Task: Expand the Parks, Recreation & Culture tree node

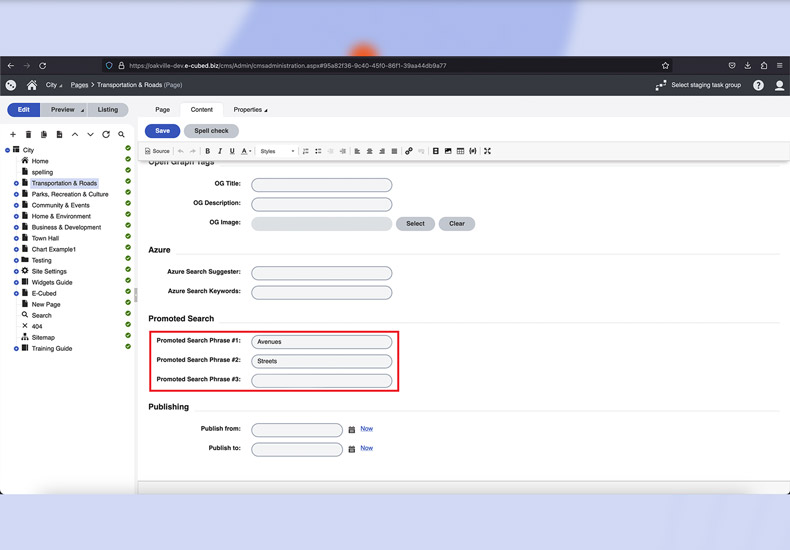Action: point(16,194)
